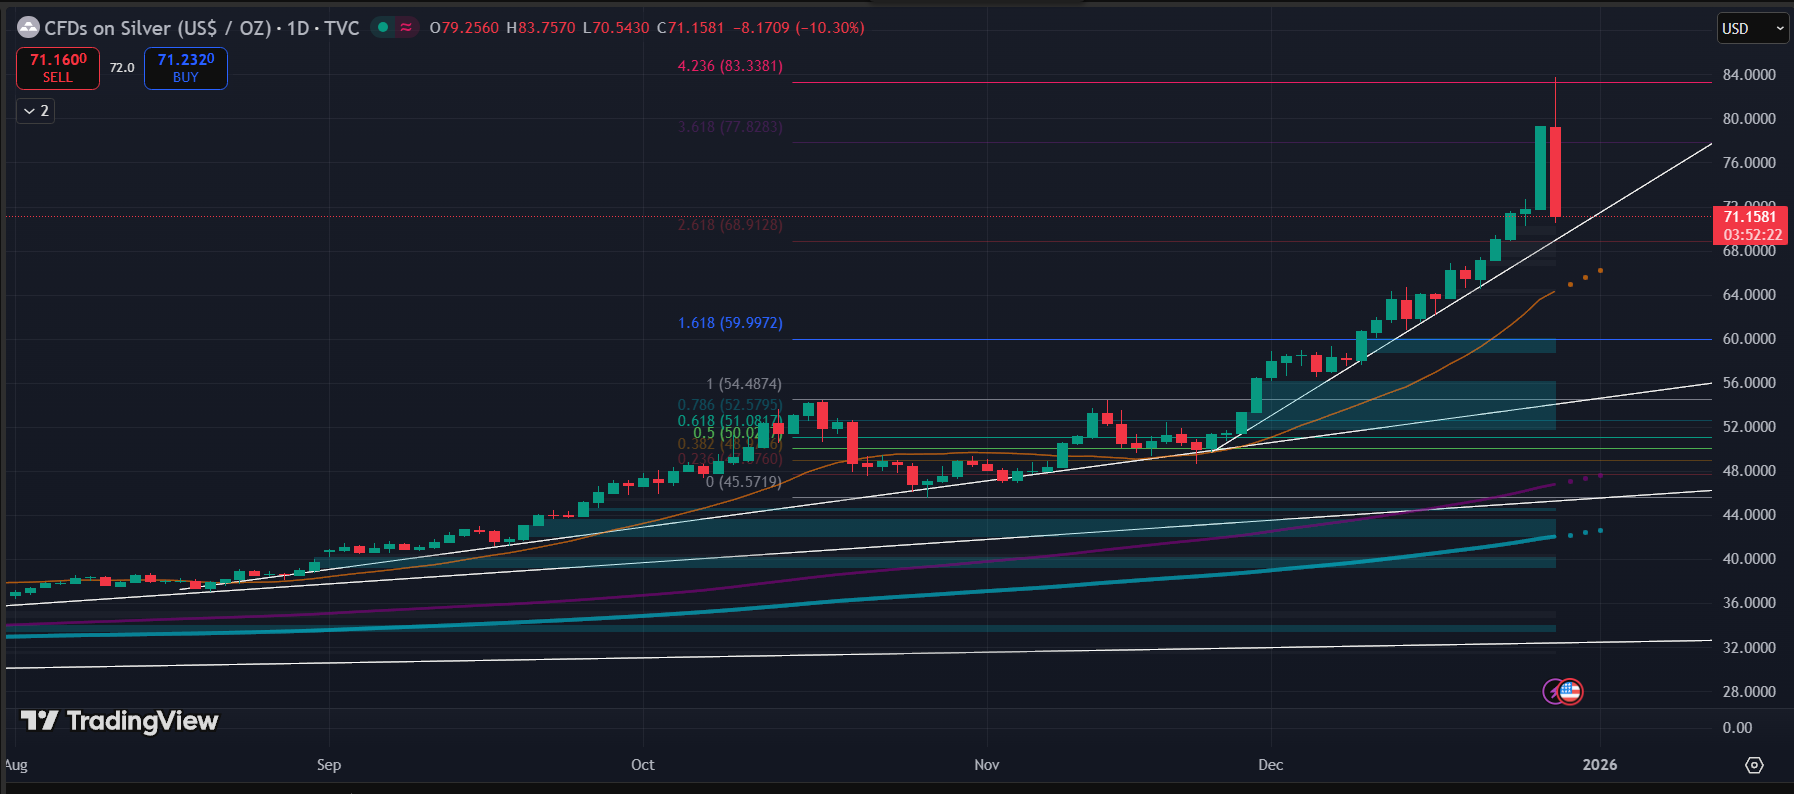The height and width of the screenshot is (794, 1794).
Task: Click the close price value 71.1581 in legend
Action: tap(695, 28)
